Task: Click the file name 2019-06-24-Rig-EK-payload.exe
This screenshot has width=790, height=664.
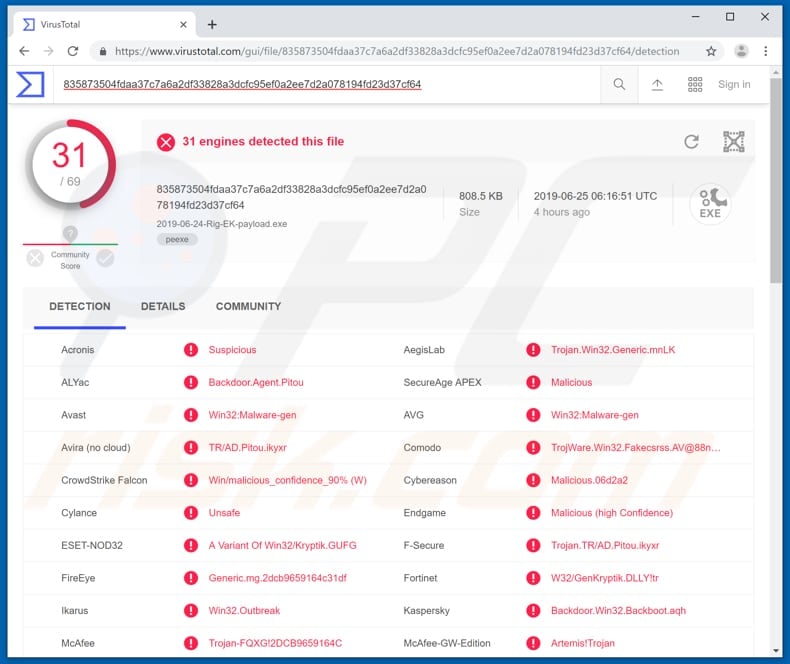Action: pyautogui.click(x=222, y=224)
